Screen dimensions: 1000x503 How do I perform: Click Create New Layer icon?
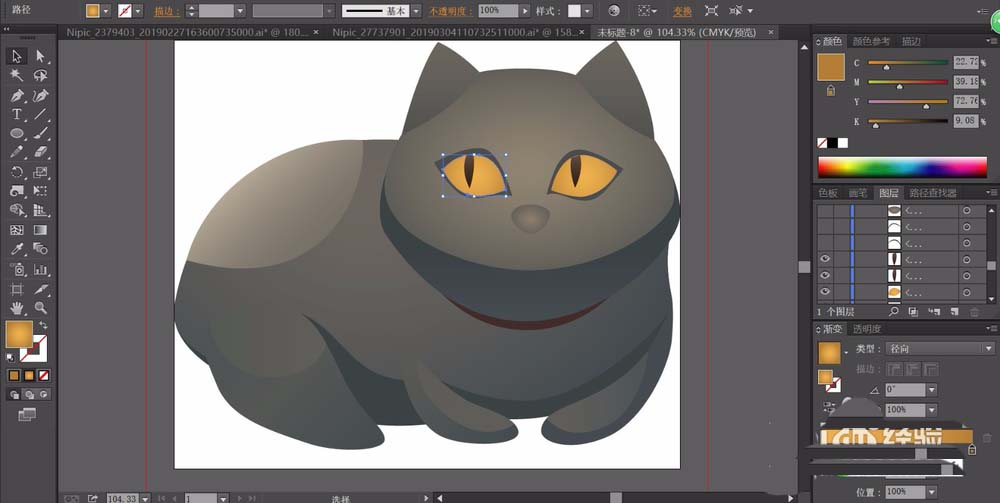pyautogui.click(x=955, y=312)
